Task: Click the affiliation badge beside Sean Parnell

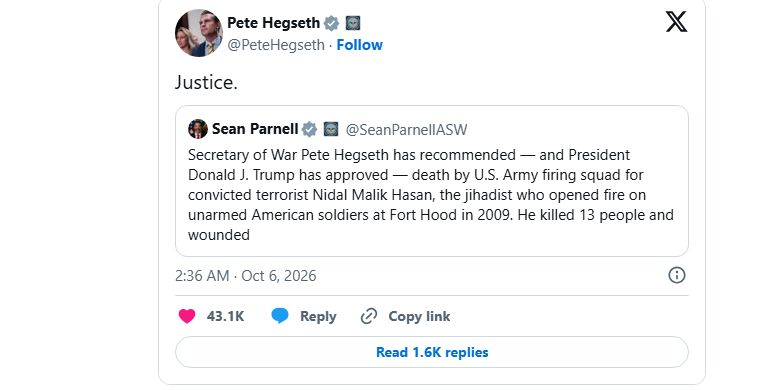Action: [x=331, y=129]
